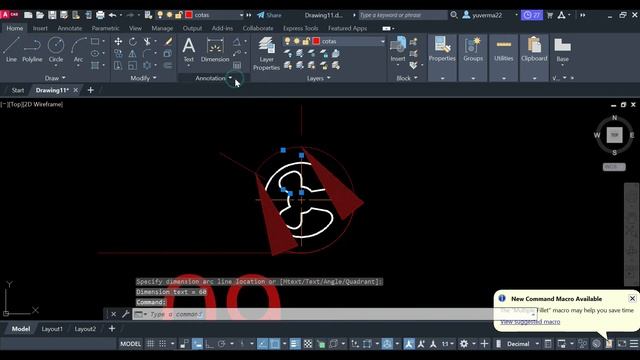Viewport: 640px width, 360px height.
Task: Activate the Offset tool
Action: coord(168,65)
